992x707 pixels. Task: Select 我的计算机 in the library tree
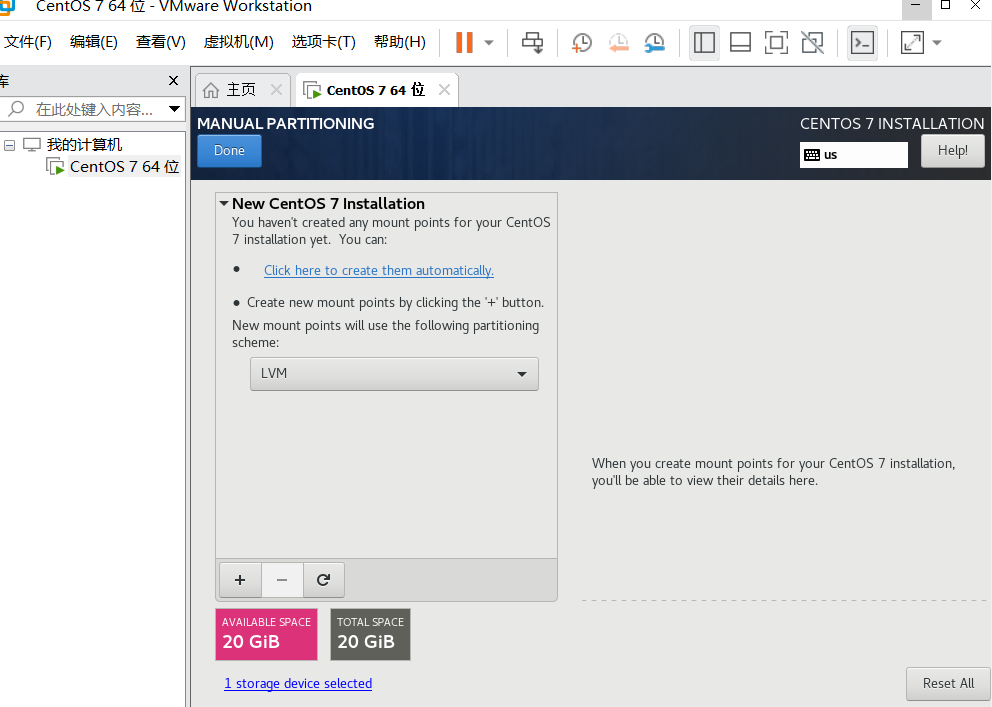click(x=84, y=145)
